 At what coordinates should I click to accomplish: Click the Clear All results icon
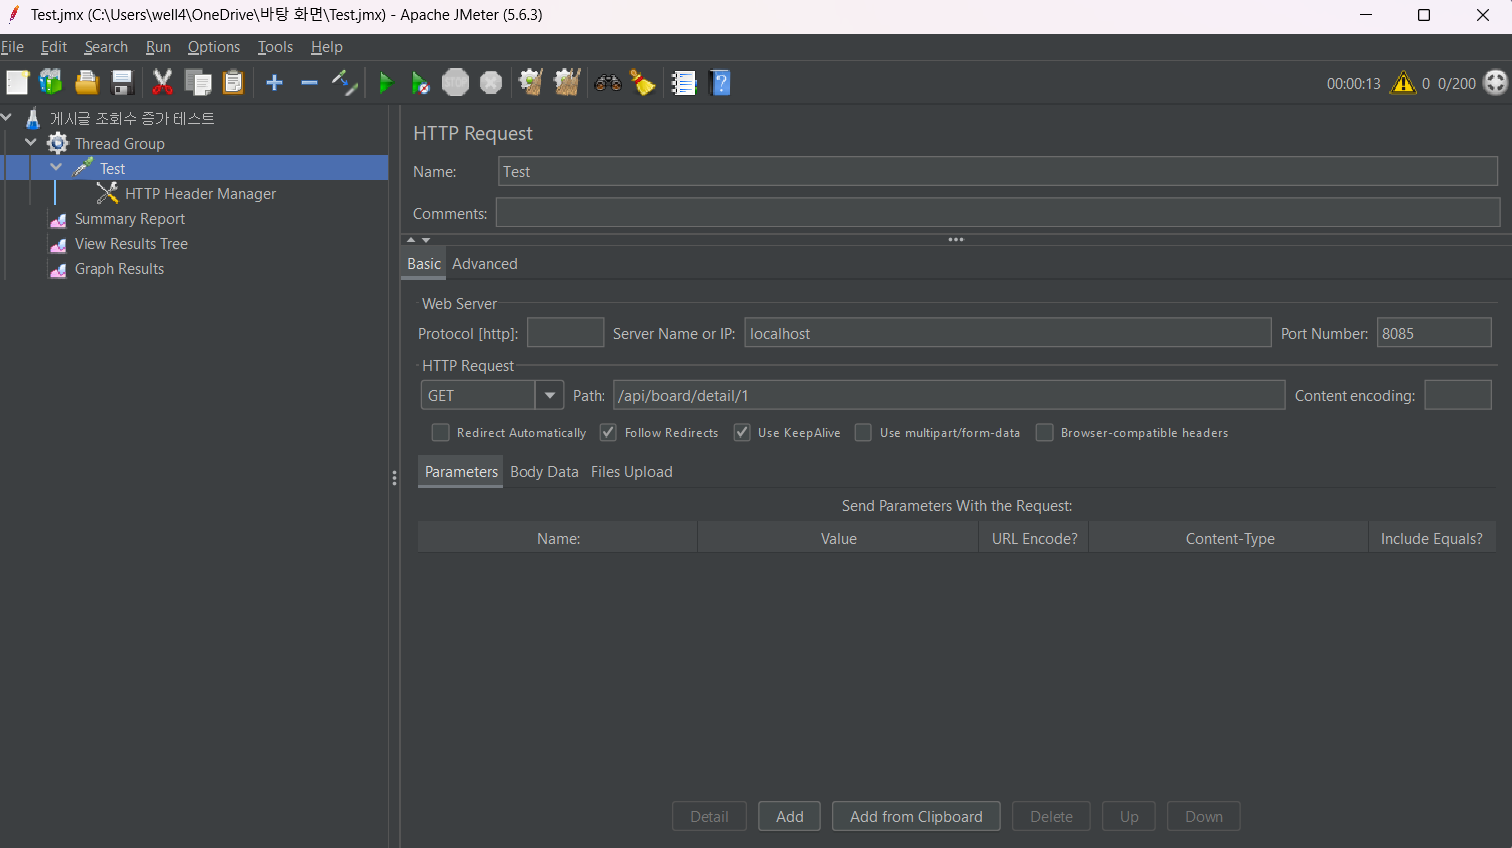[567, 83]
